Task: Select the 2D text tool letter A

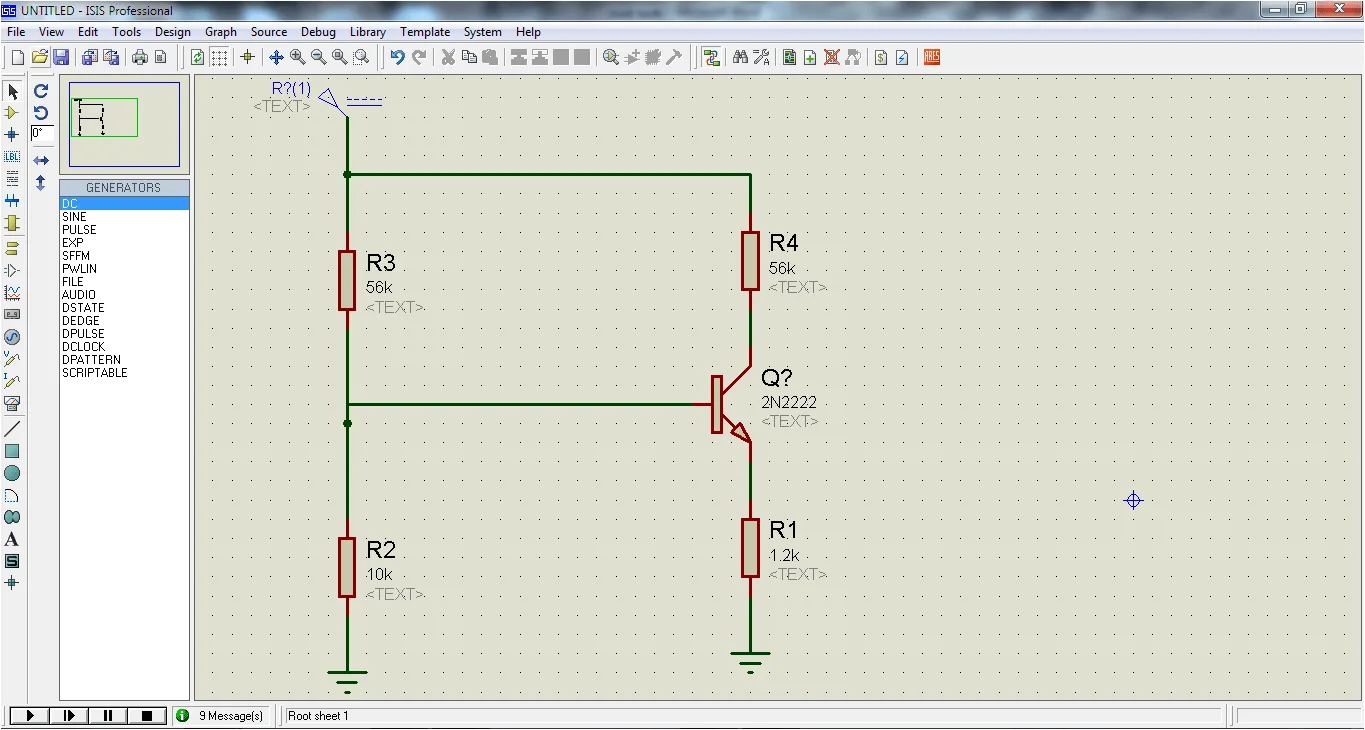Action: click(12, 539)
